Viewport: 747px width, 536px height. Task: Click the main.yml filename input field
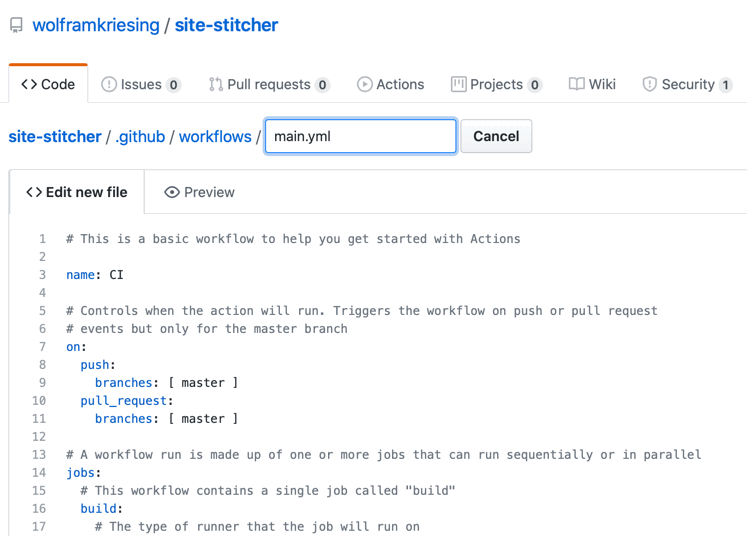[361, 136]
